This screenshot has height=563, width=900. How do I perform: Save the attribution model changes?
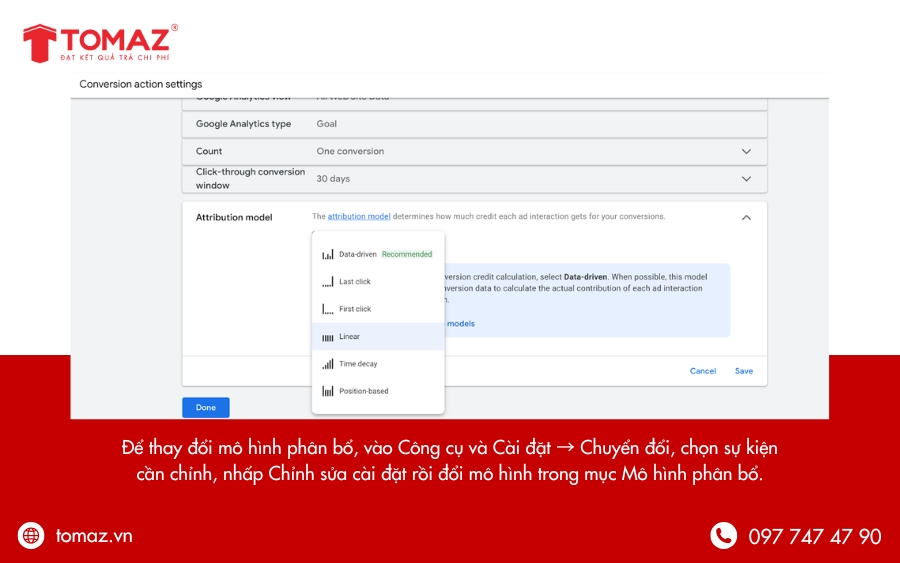click(743, 371)
